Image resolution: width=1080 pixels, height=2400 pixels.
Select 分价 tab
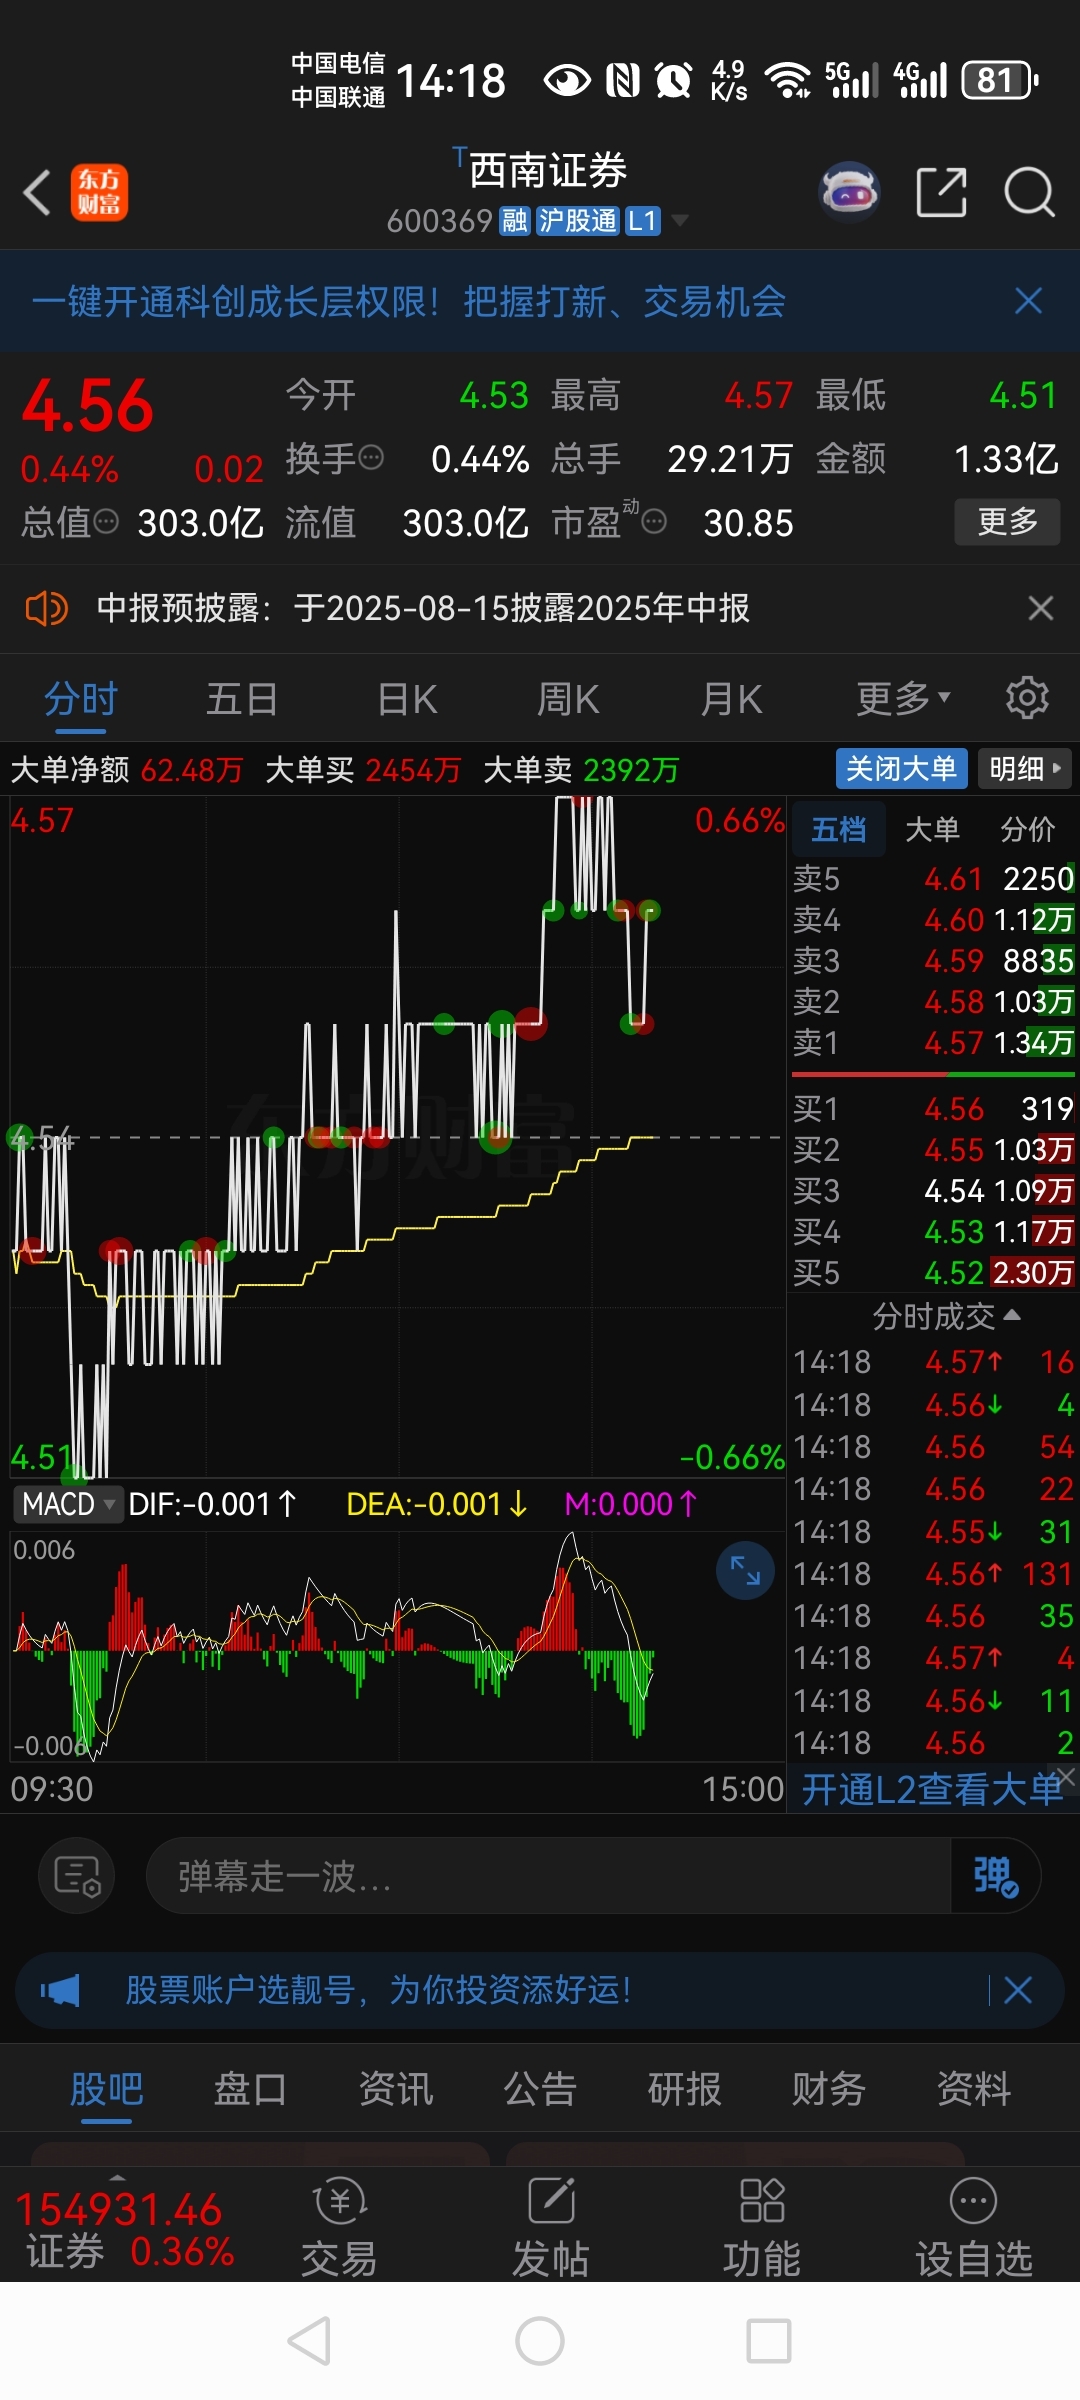coord(1027,829)
